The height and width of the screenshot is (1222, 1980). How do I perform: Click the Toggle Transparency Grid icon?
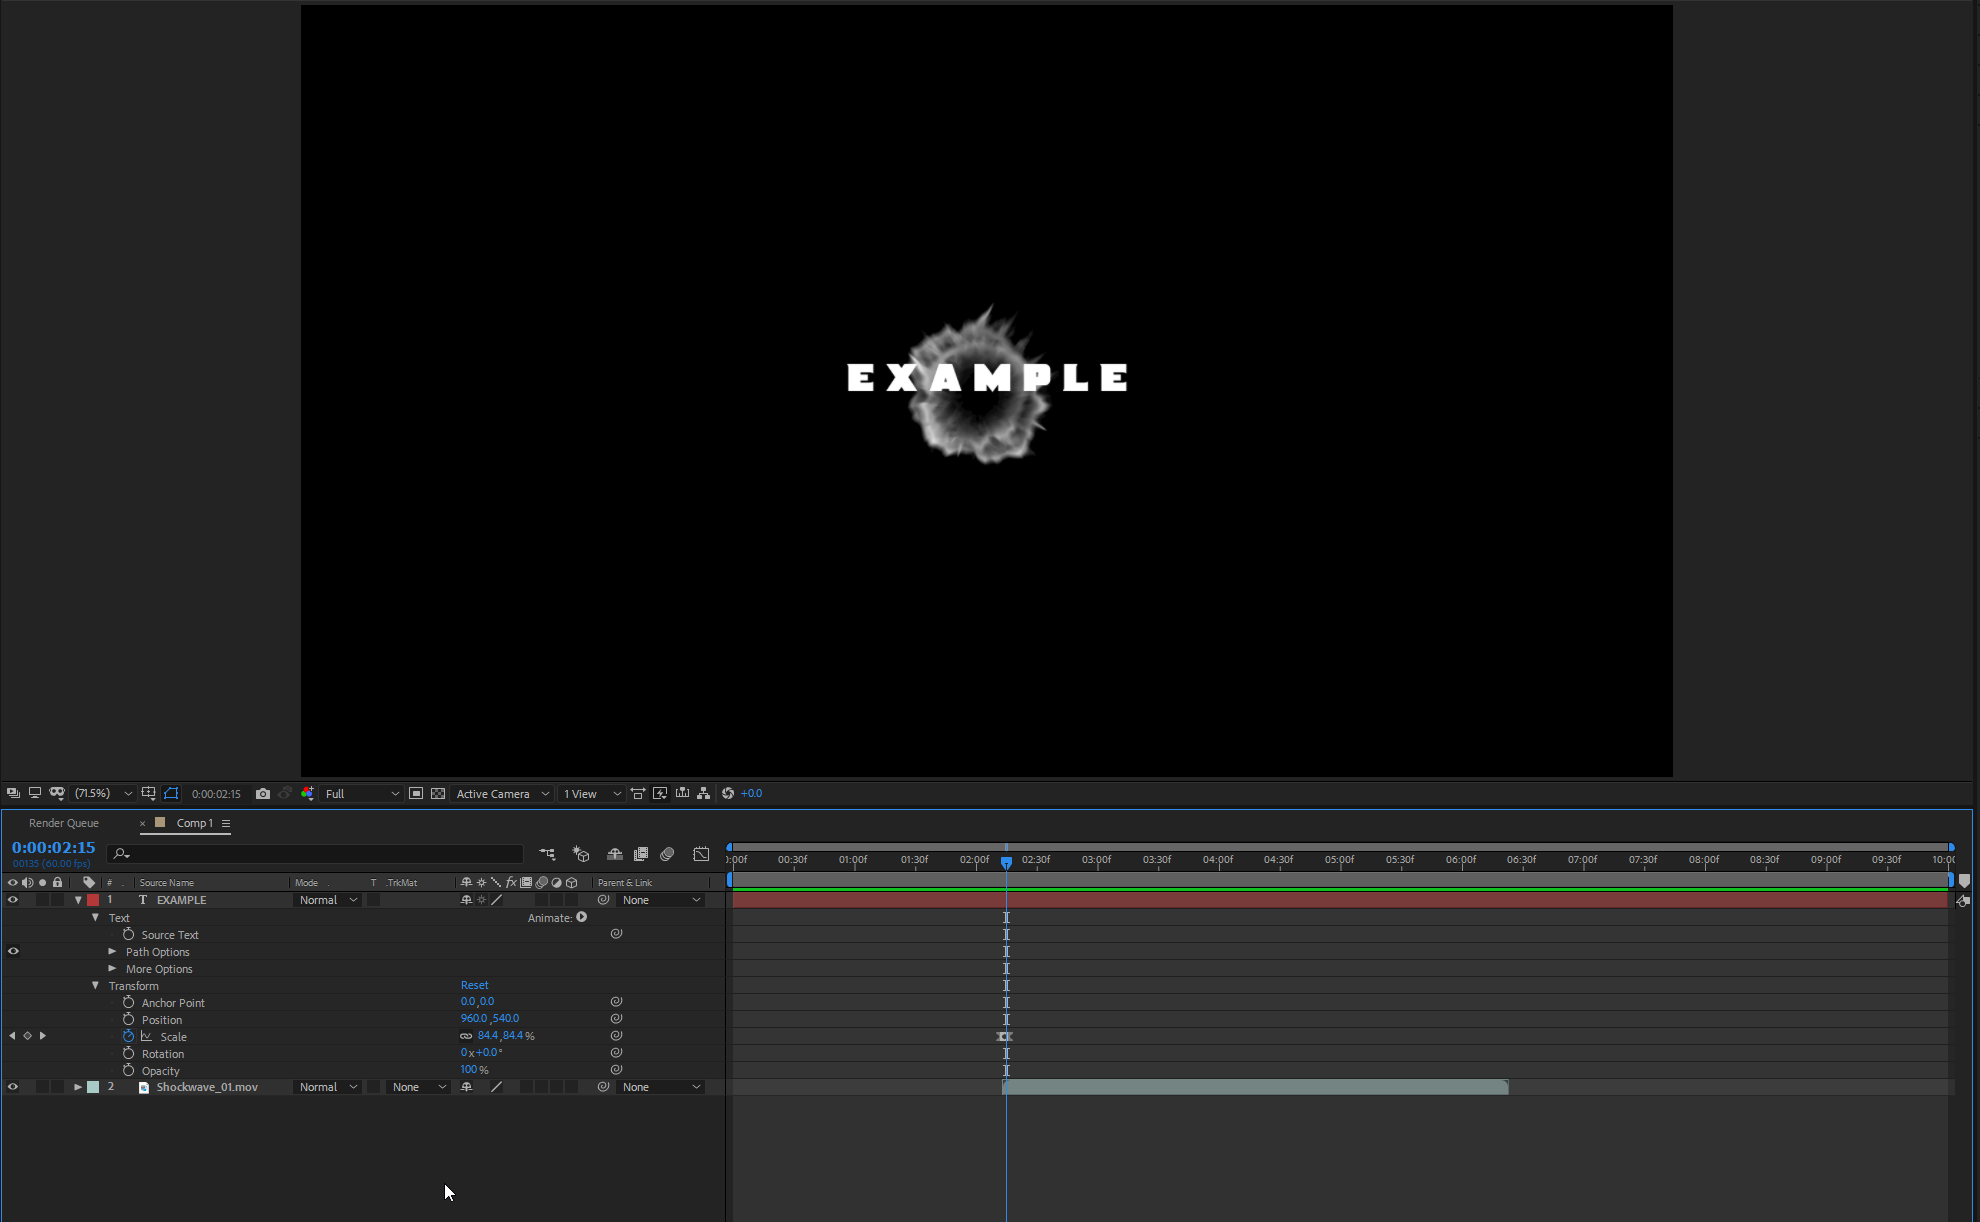tap(438, 794)
